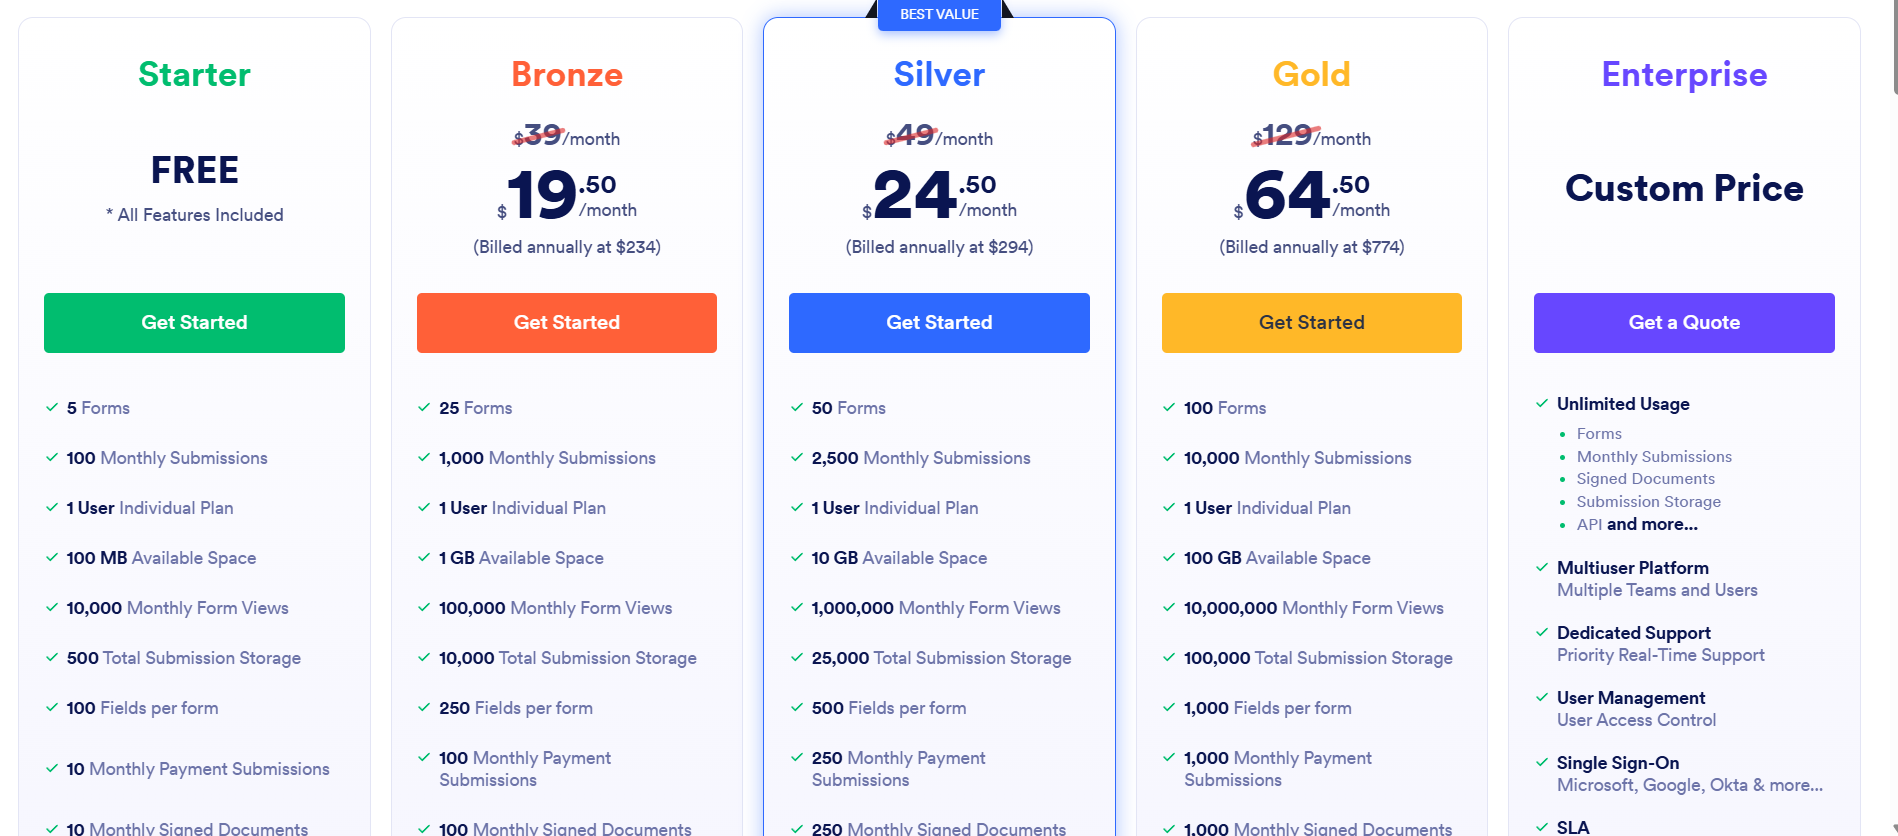Click the checkmark next to Single Sign-On
Viewport: 1898px width, 836px height.
pos(1541,762)
